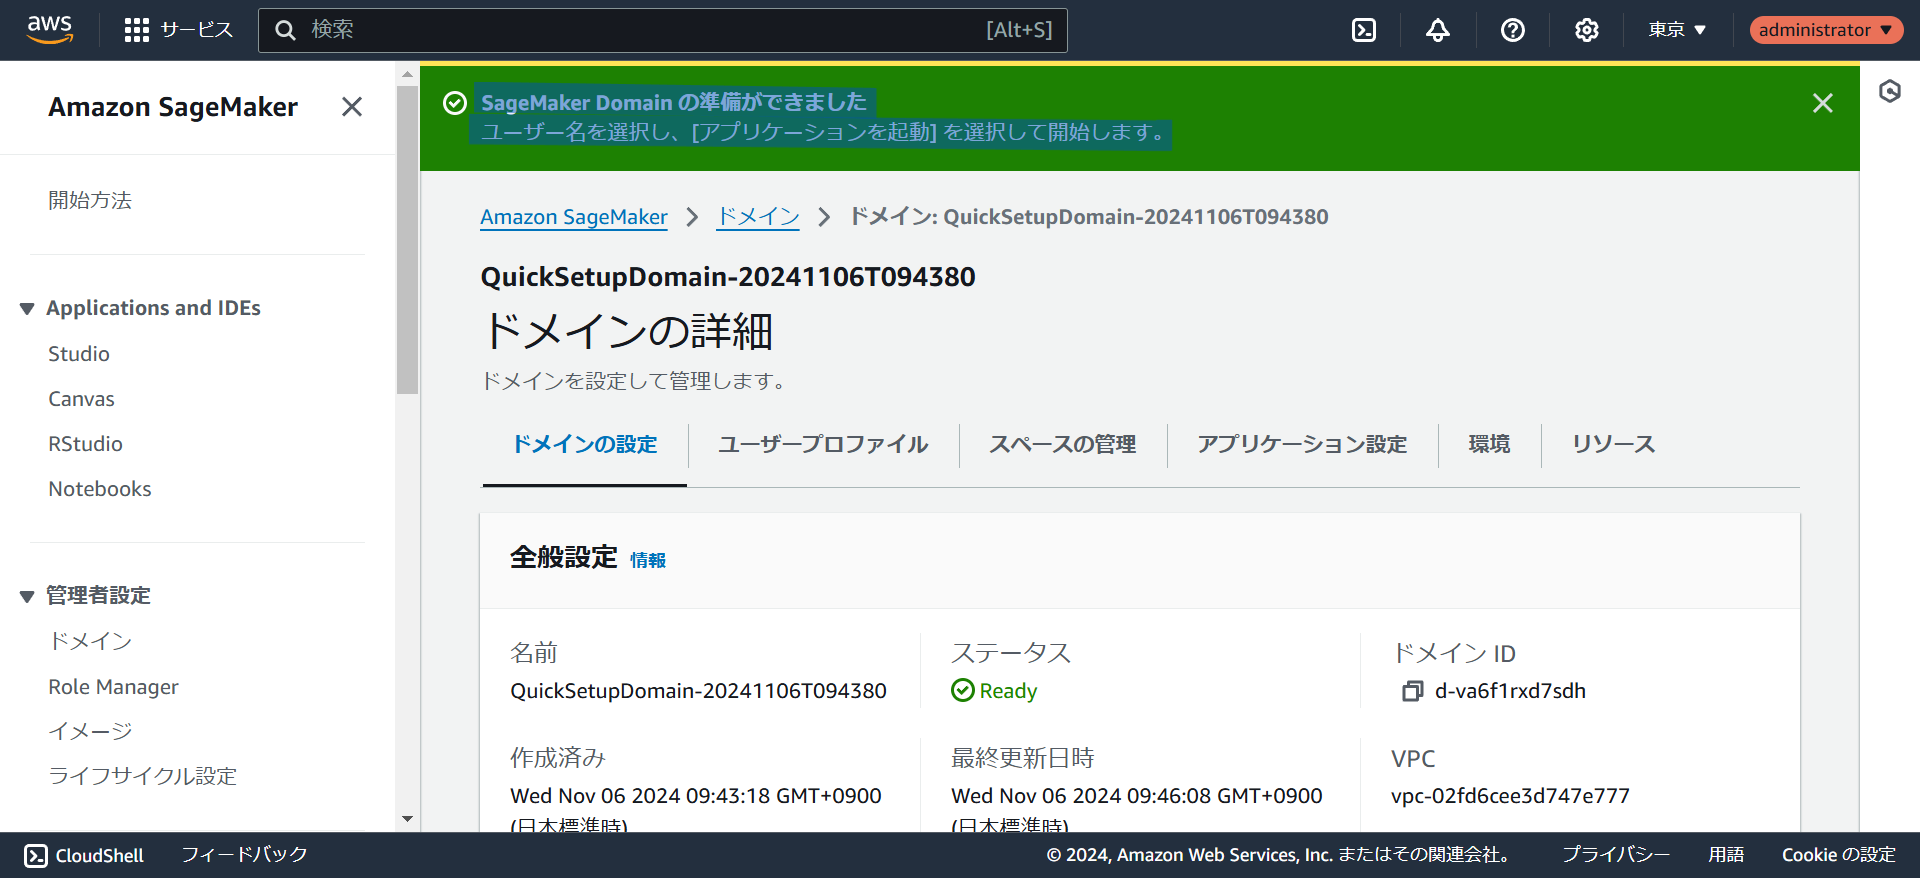Click the AWS search input field
Image resolution: width=1920 pixels, height=878 pixels.
point(640,30)
